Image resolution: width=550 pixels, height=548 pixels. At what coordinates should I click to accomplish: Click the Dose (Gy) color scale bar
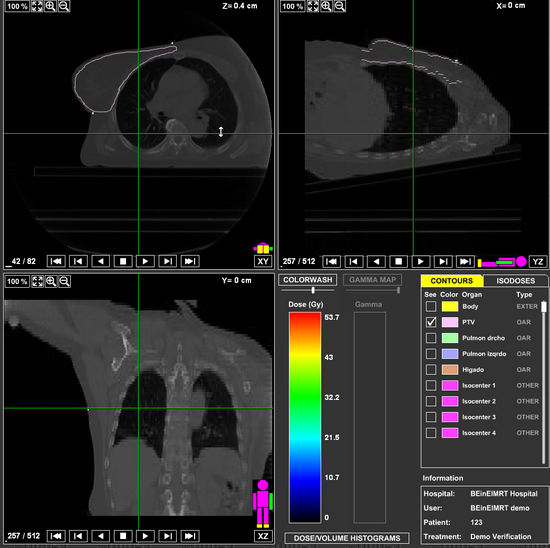click(x=305, y=417)
